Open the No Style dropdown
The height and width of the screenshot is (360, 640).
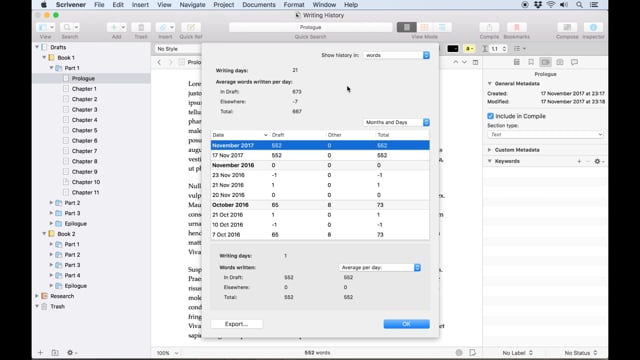click(x=178, y=49)
